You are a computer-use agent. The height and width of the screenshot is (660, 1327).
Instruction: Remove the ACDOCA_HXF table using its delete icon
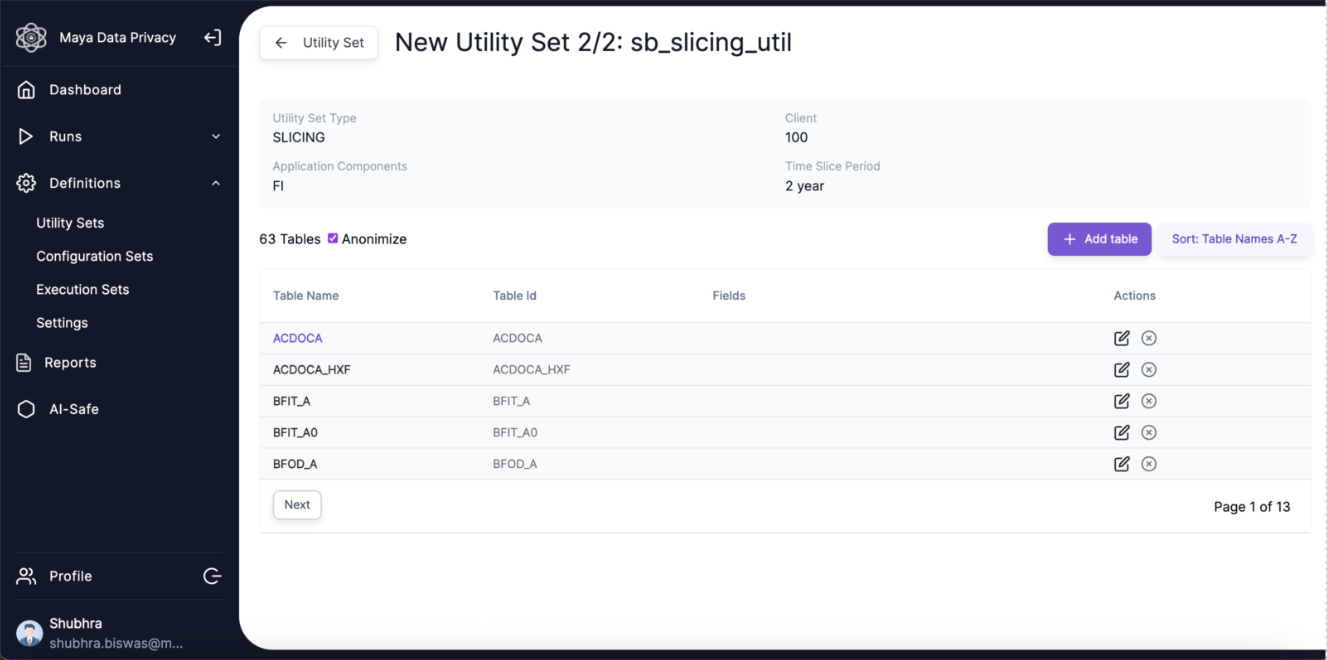[1149, 370]
